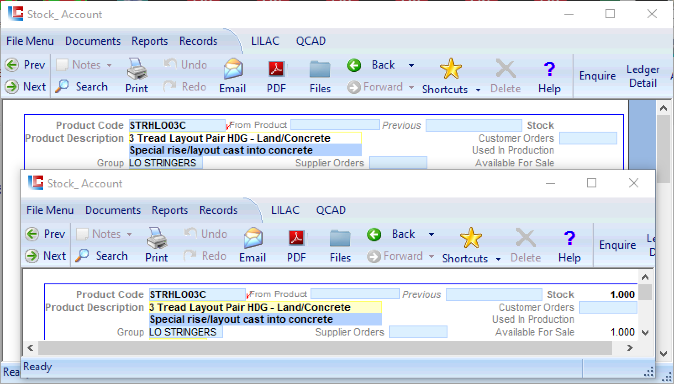Image resolution: width=674 pixels, height=384 pixels.
Task: Click Help question mark in front window
Action: (x=569, y=238)
